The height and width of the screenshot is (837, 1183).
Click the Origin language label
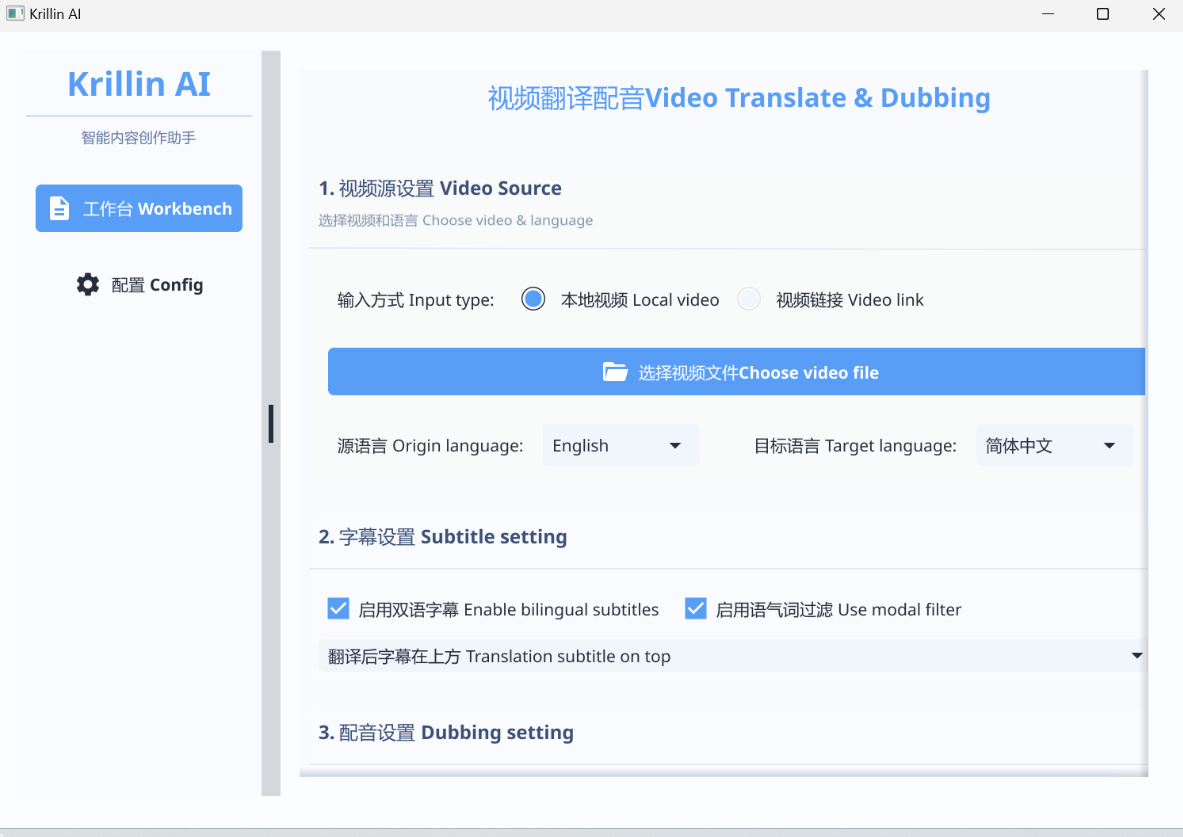pyautogui.click(x=430, y=446)
